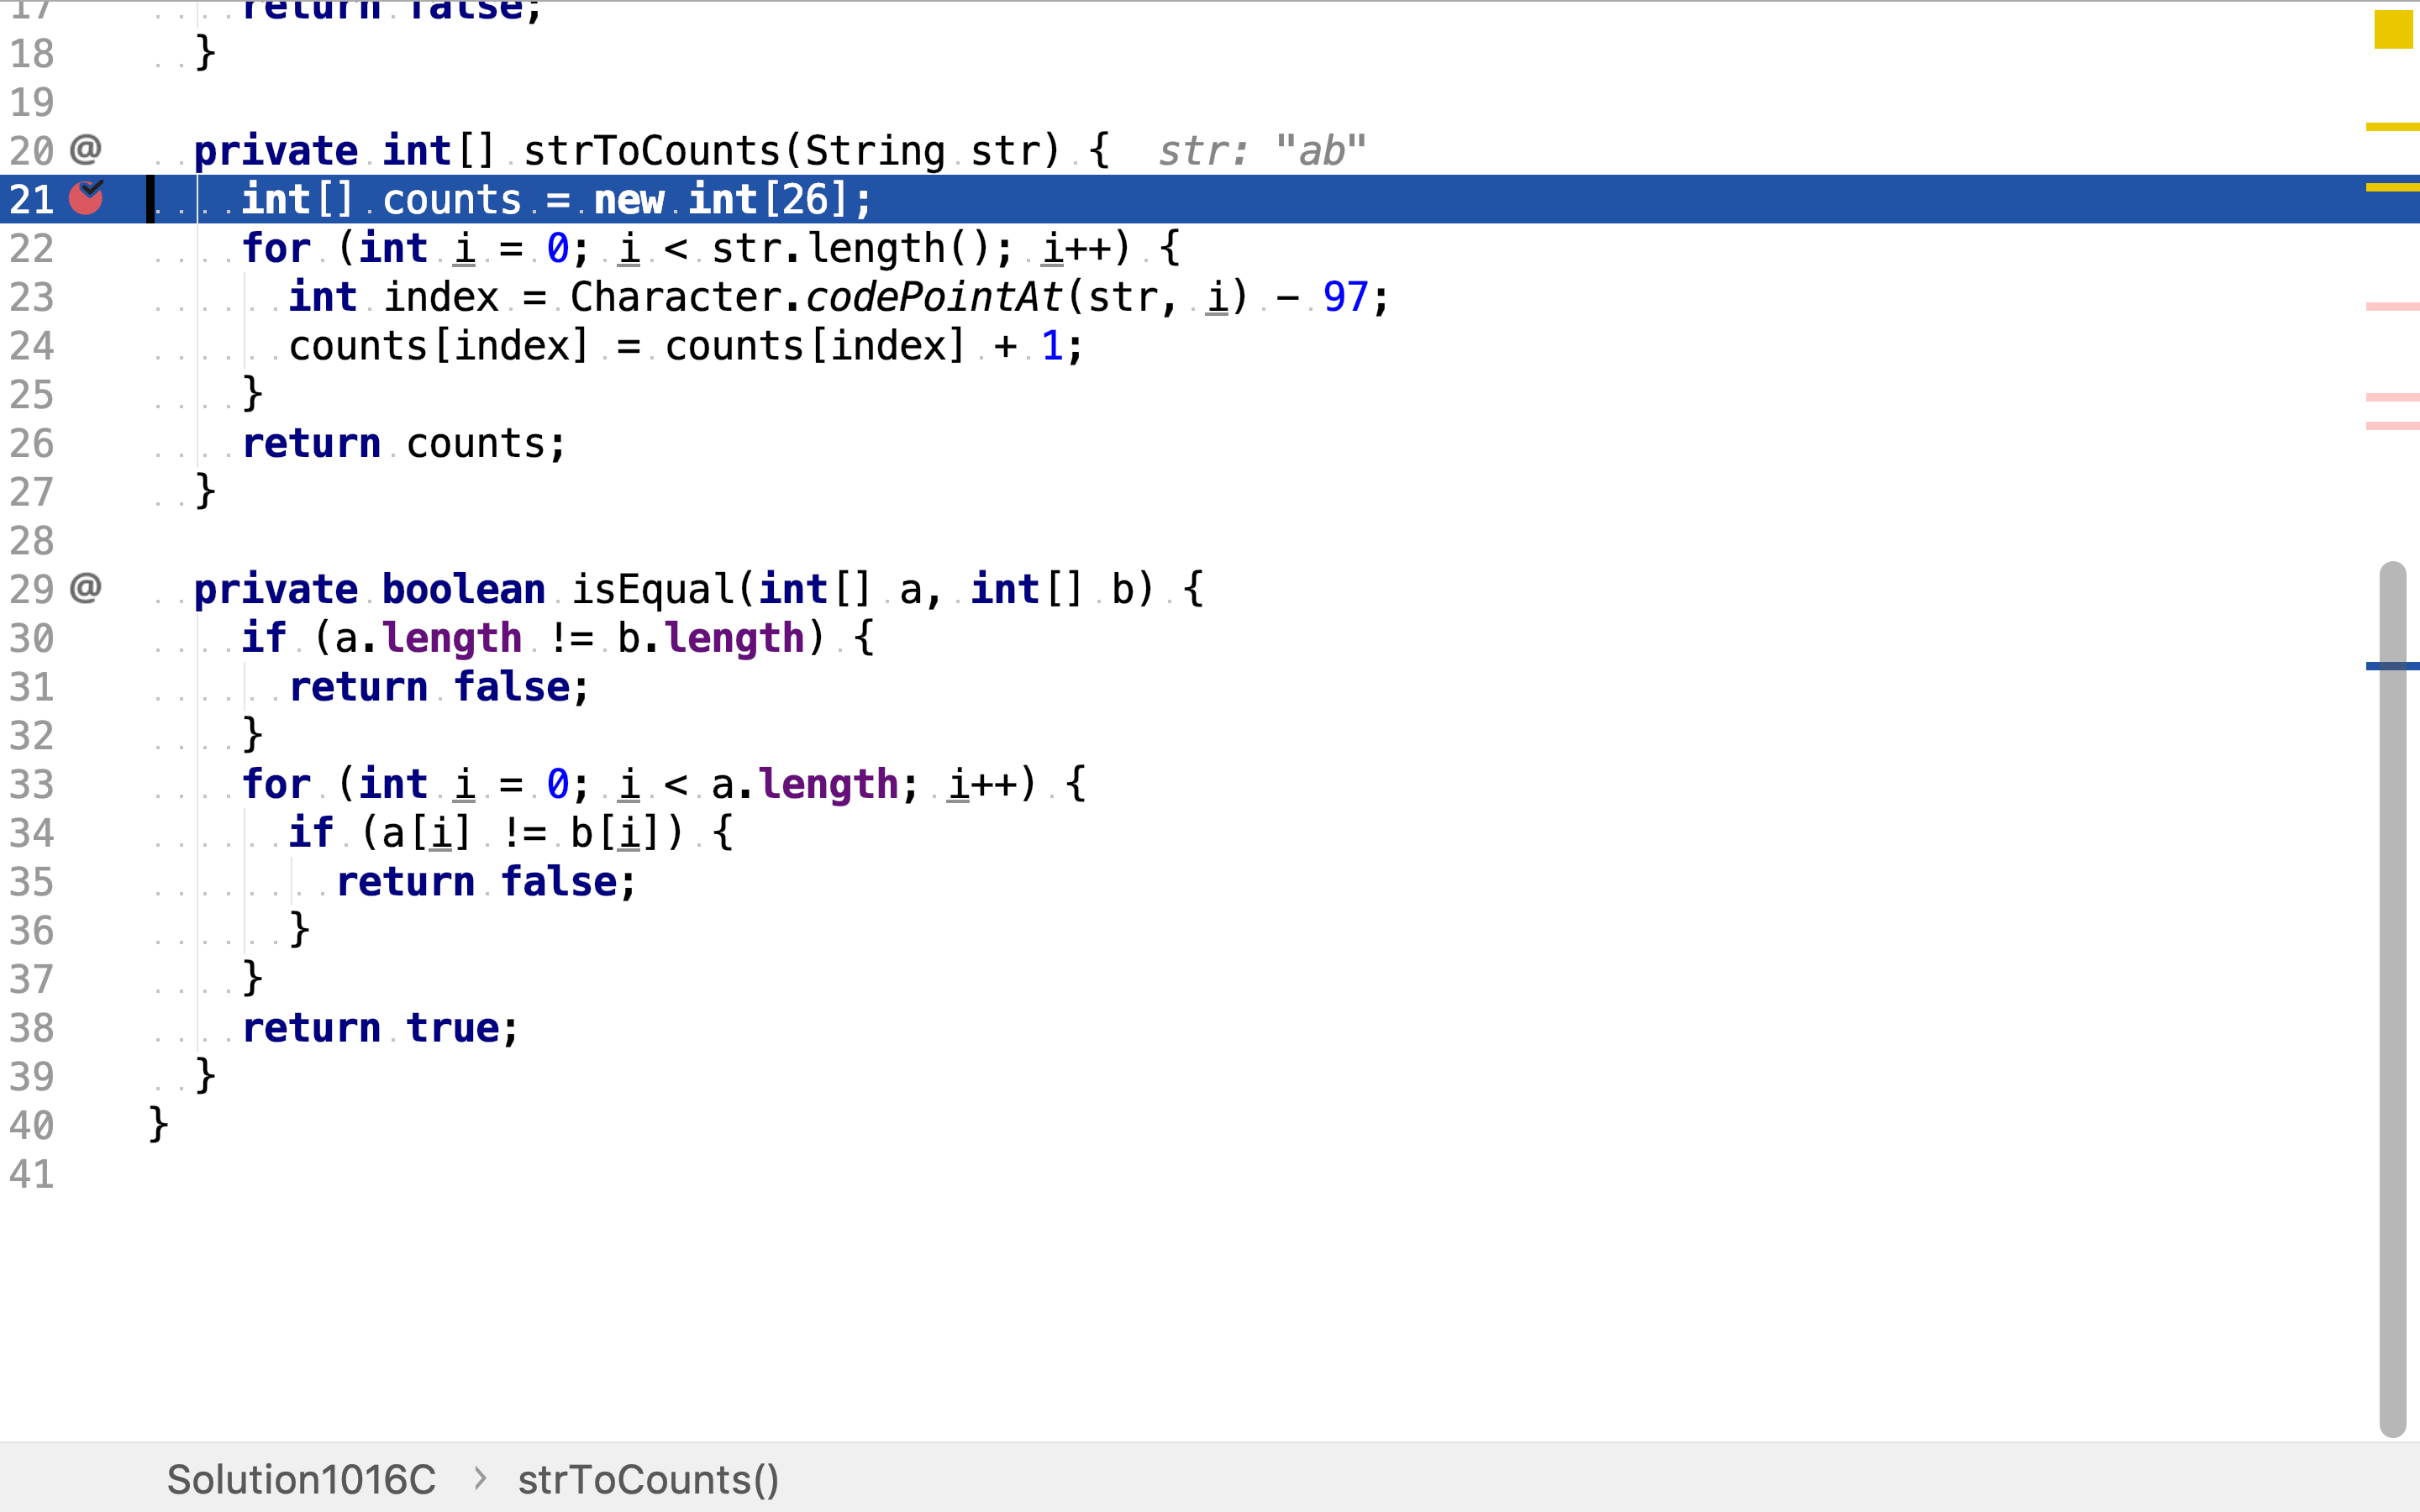
Task: Click line number 38 in the gutter
Action: 32,1028
